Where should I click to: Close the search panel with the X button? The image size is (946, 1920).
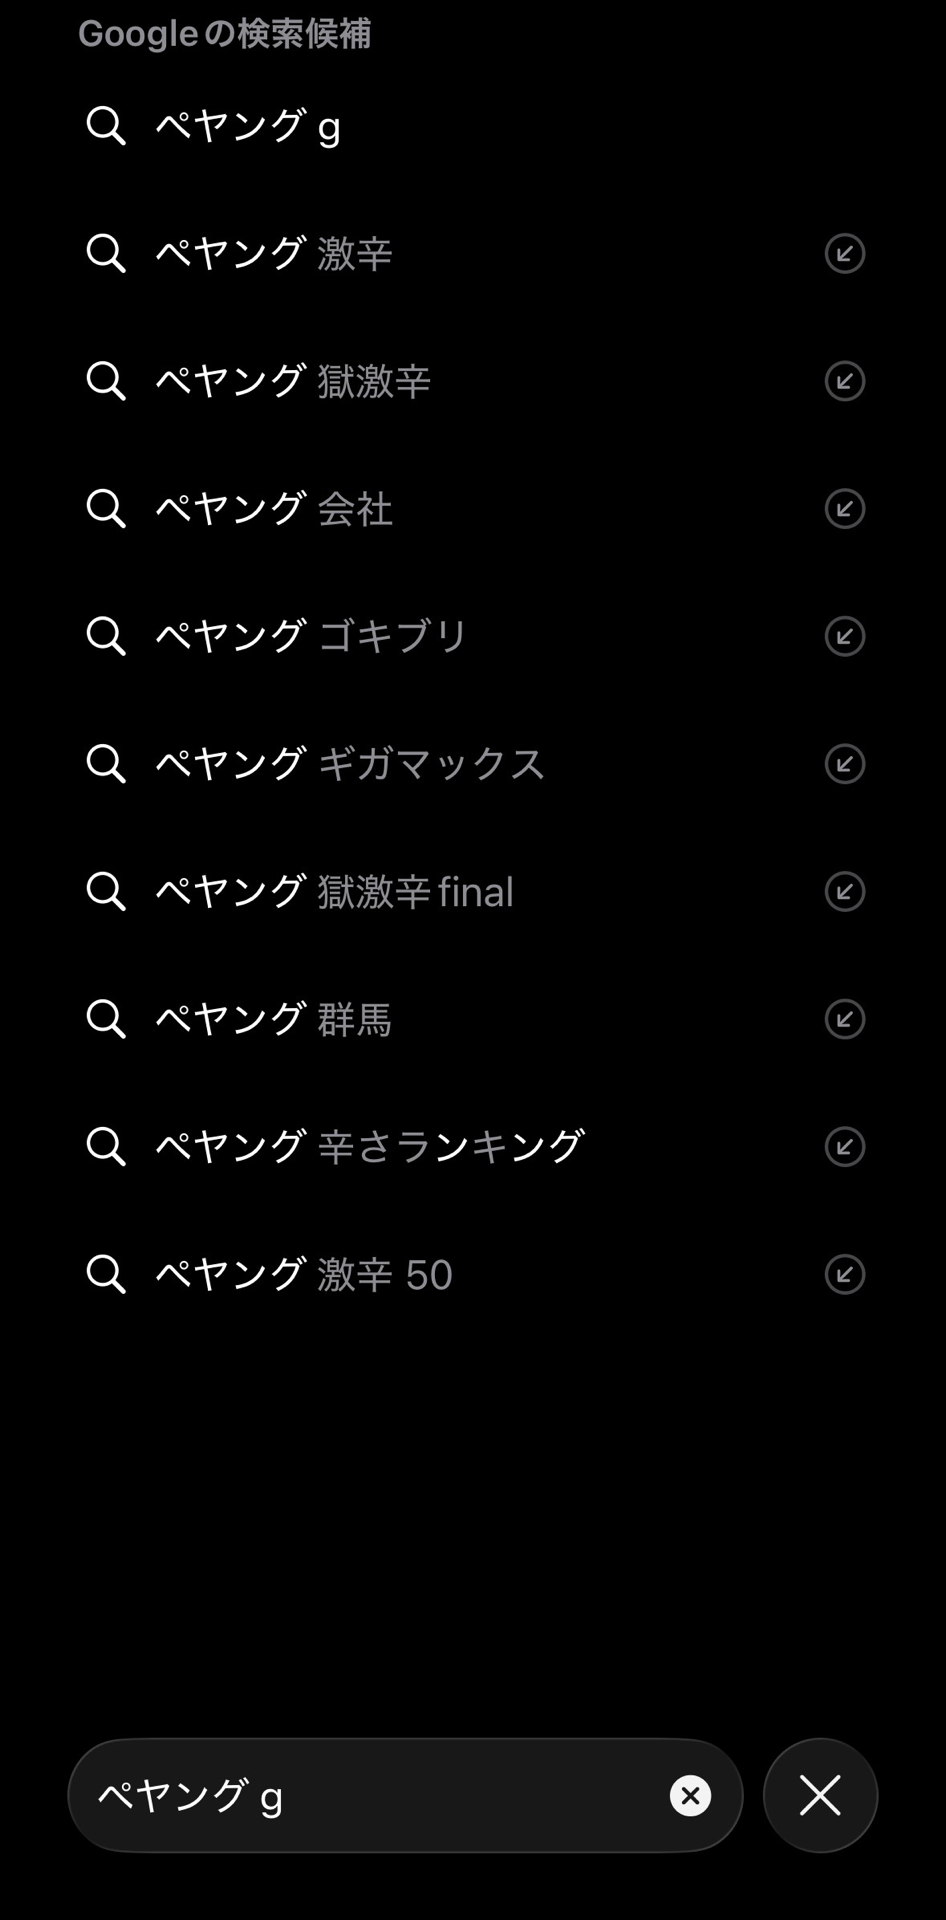[820, 1796]
